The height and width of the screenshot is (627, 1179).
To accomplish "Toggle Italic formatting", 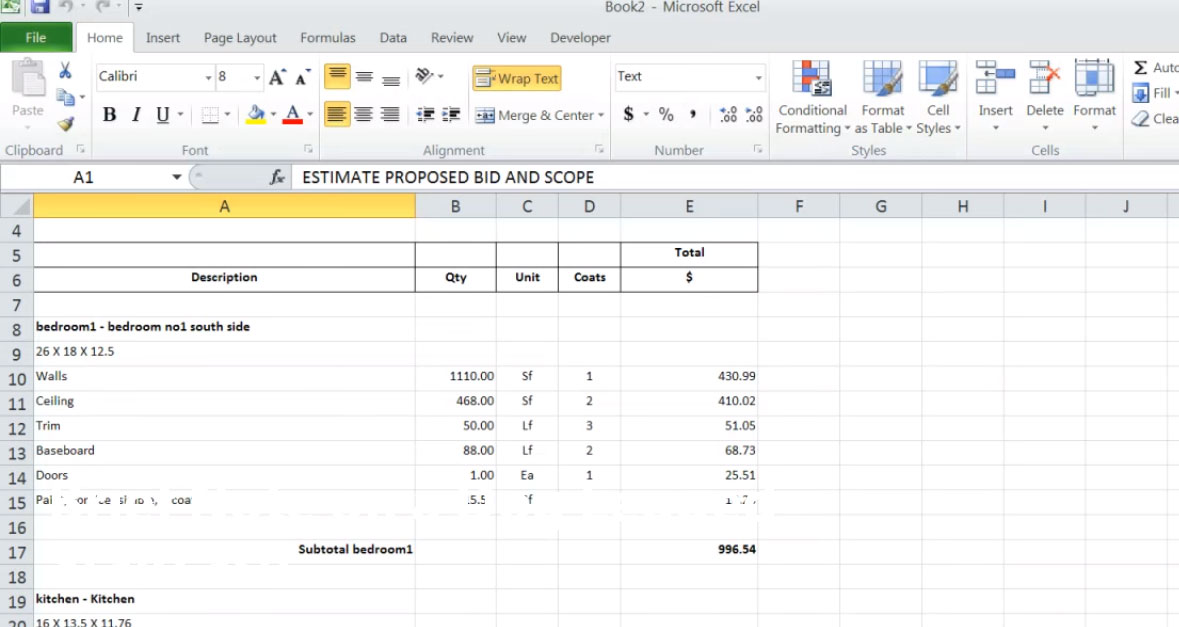I will [x=136, y=115].
